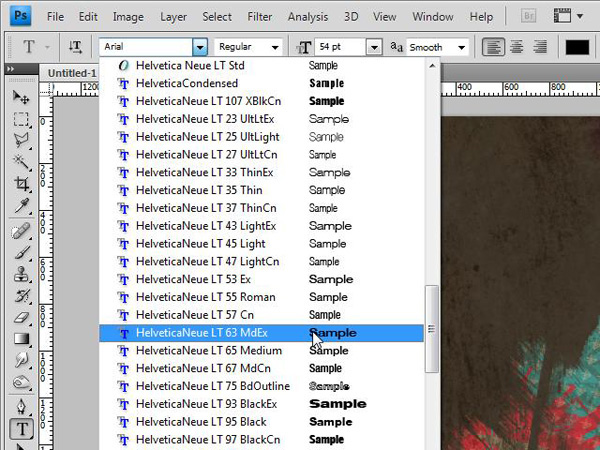Click the Arial font name field
This screenshot has width=600, height=450.
click(146, 47)
